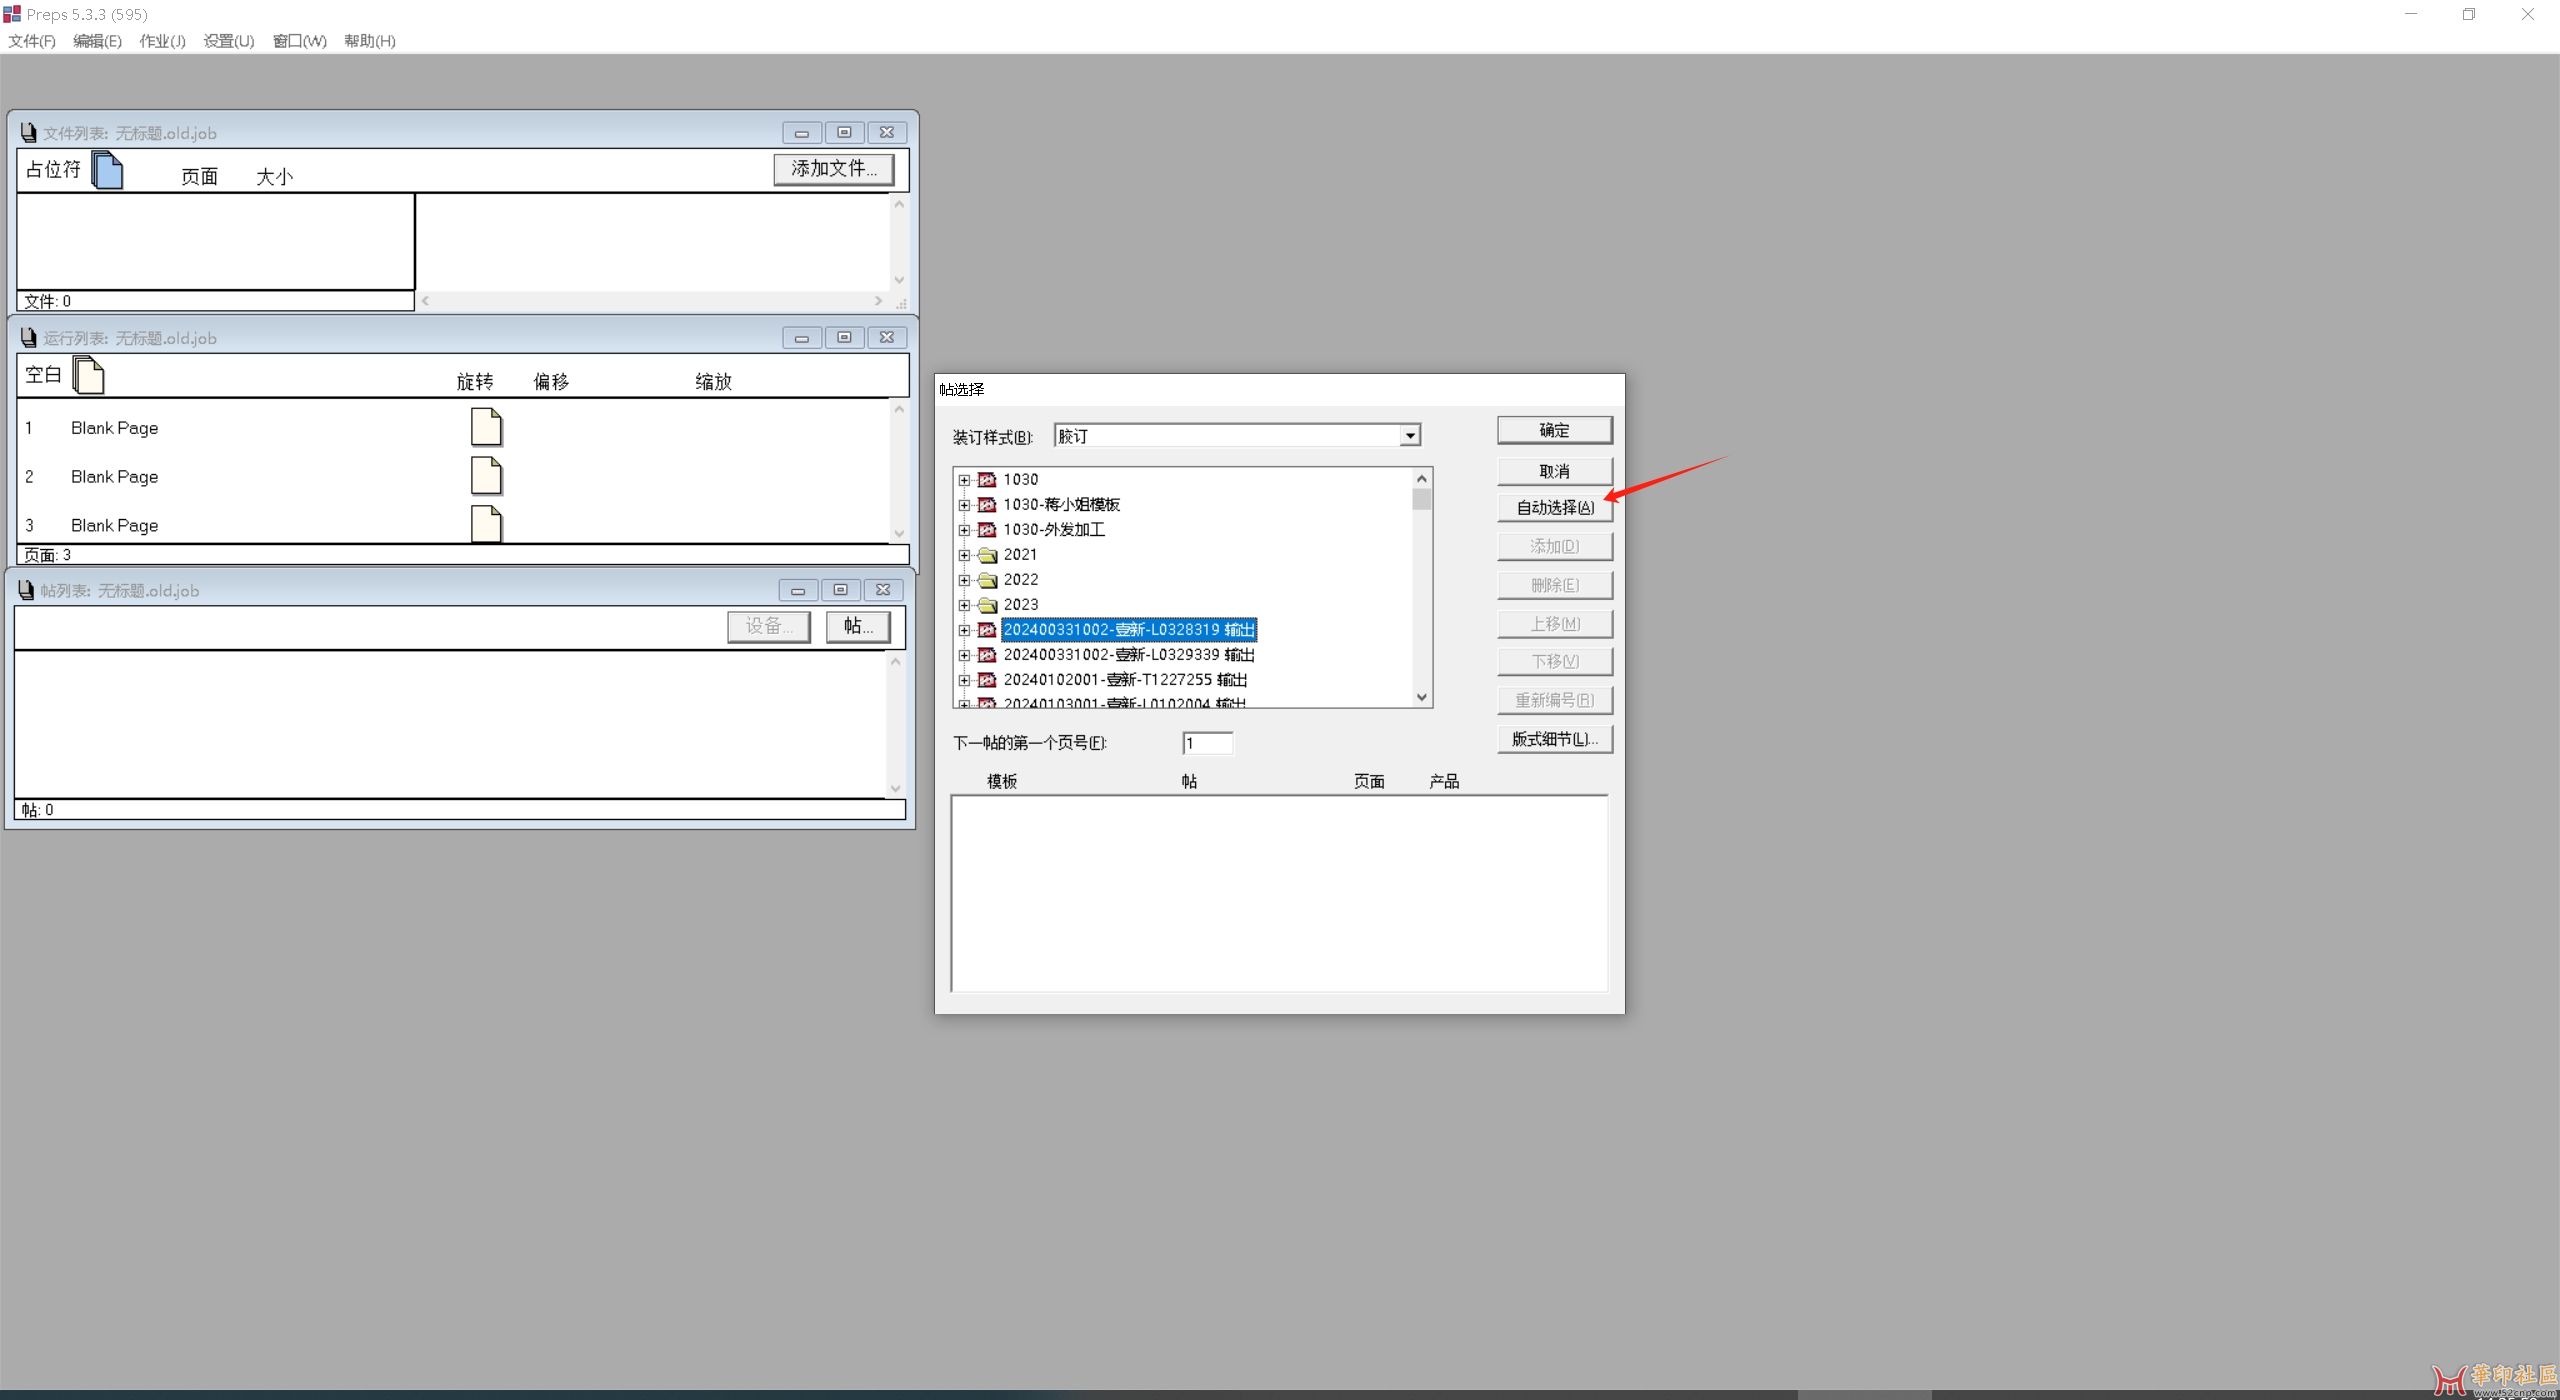Select page icon in Blank Page row 1

pyautogui.click(x=486, y=427)
